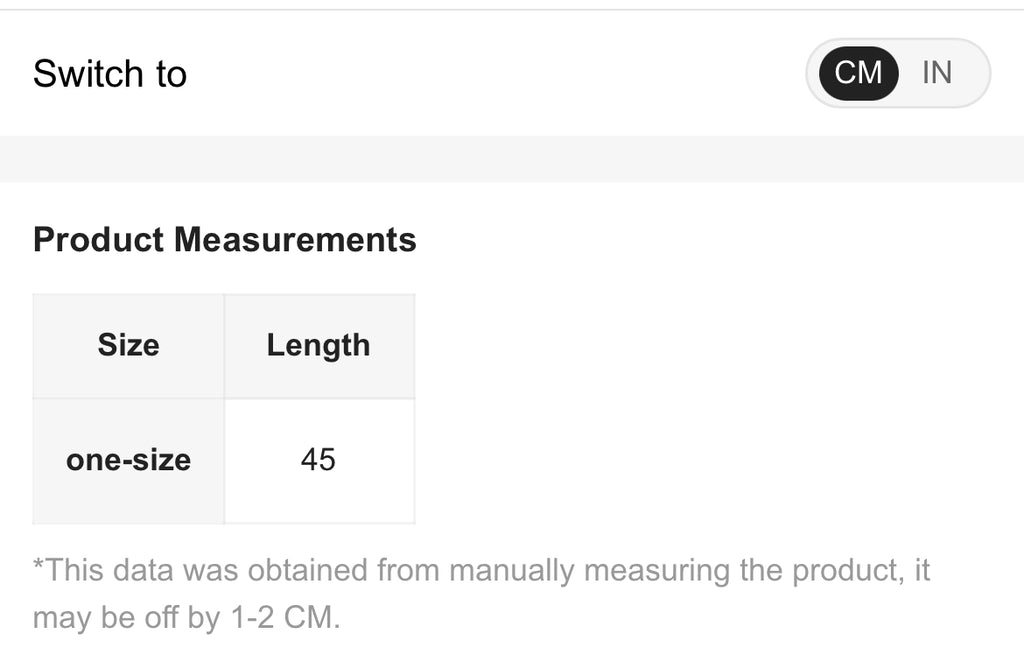The width and height of the screenshot is (1024, 669).
Task: Select the Size column header cell
Action: pyautogui.click(x=128, y=346)
